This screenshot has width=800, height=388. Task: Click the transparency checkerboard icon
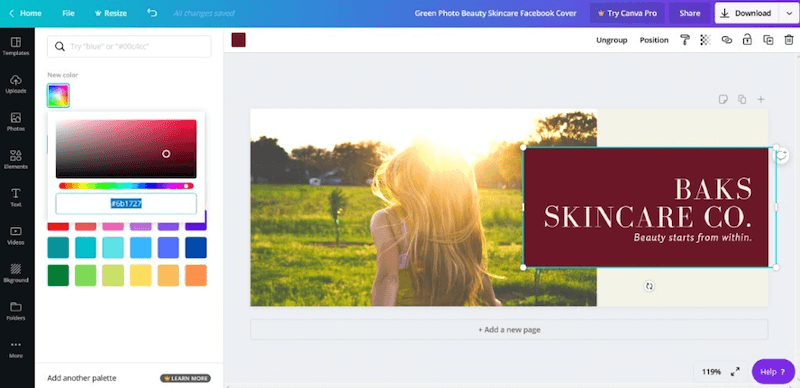(x=706, y=40)
